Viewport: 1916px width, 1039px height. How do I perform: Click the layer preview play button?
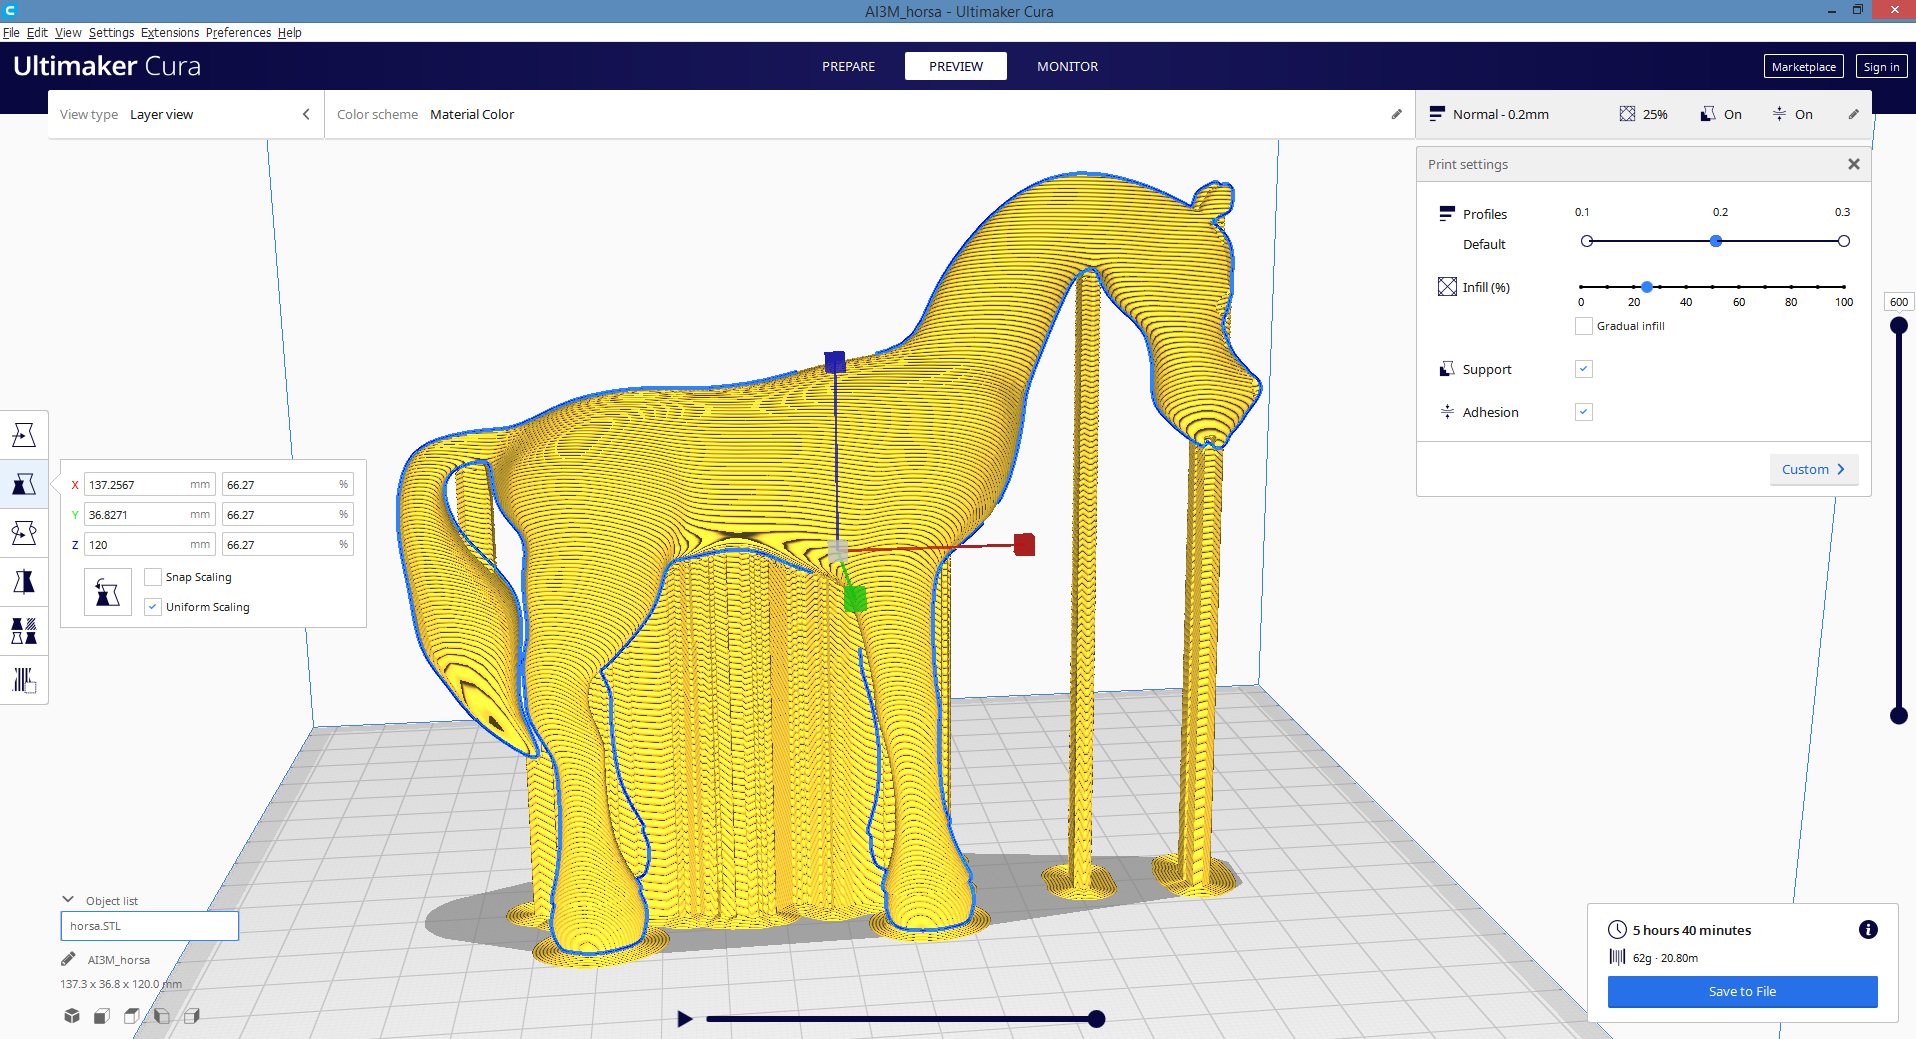684,1019
